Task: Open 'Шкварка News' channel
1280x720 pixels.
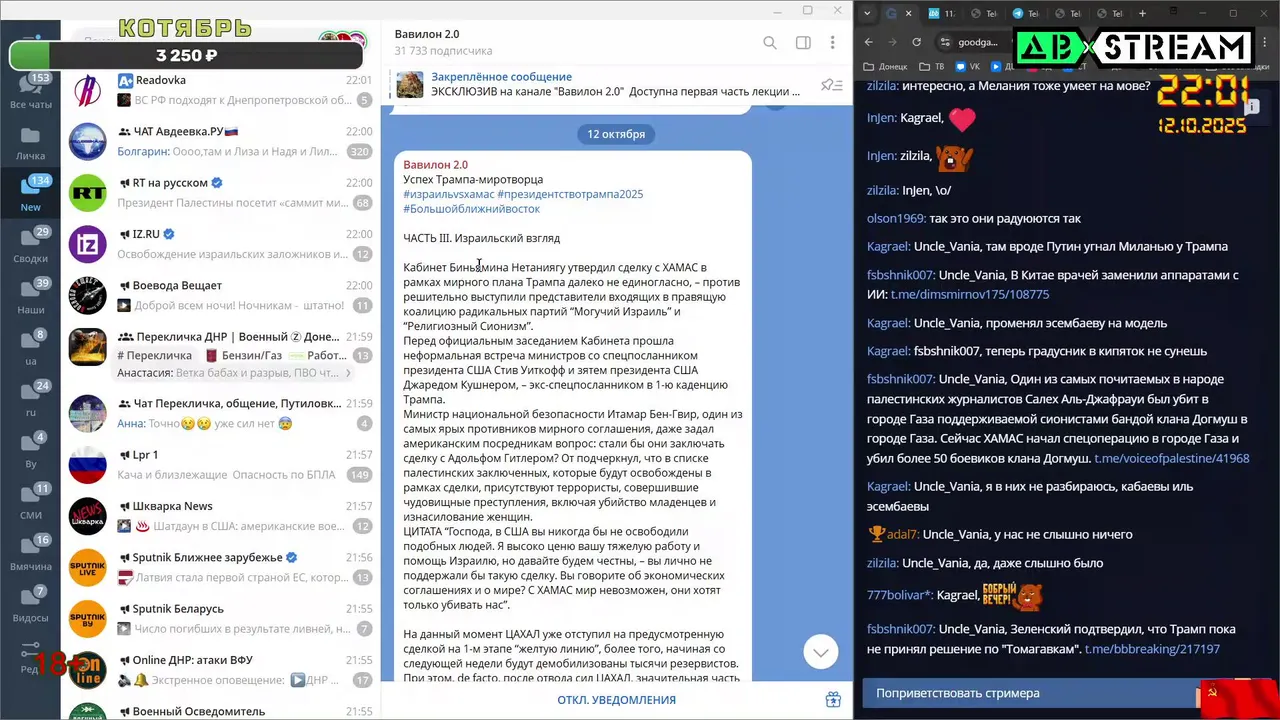Action: pos(220,516)
